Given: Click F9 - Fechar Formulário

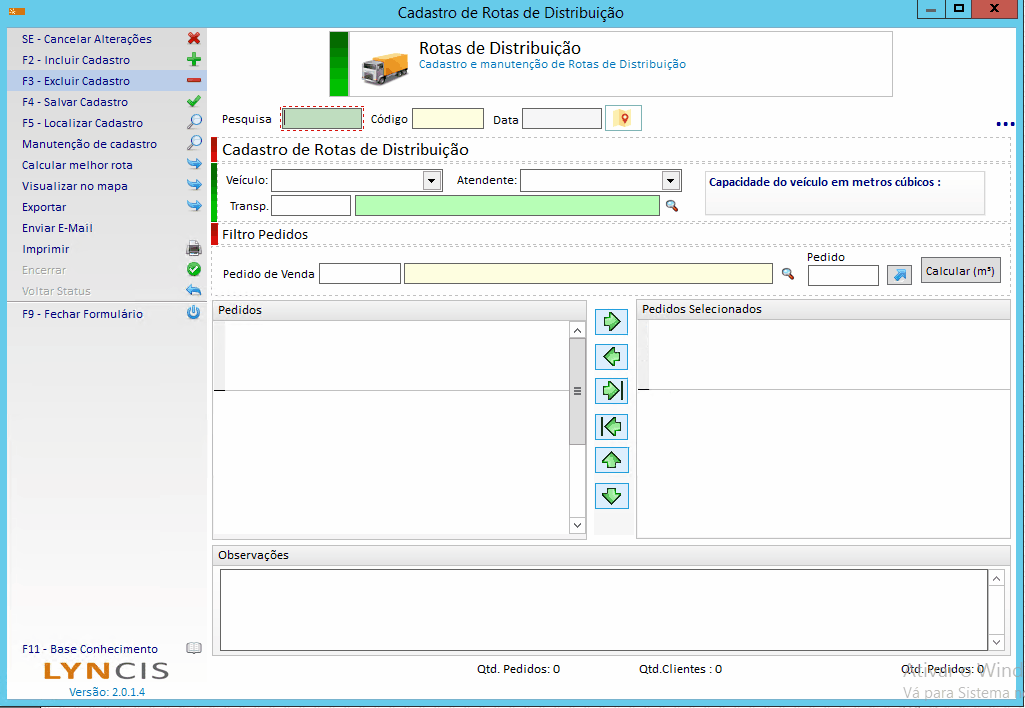Looking at the screenshot, I should (x=82, y=314).
